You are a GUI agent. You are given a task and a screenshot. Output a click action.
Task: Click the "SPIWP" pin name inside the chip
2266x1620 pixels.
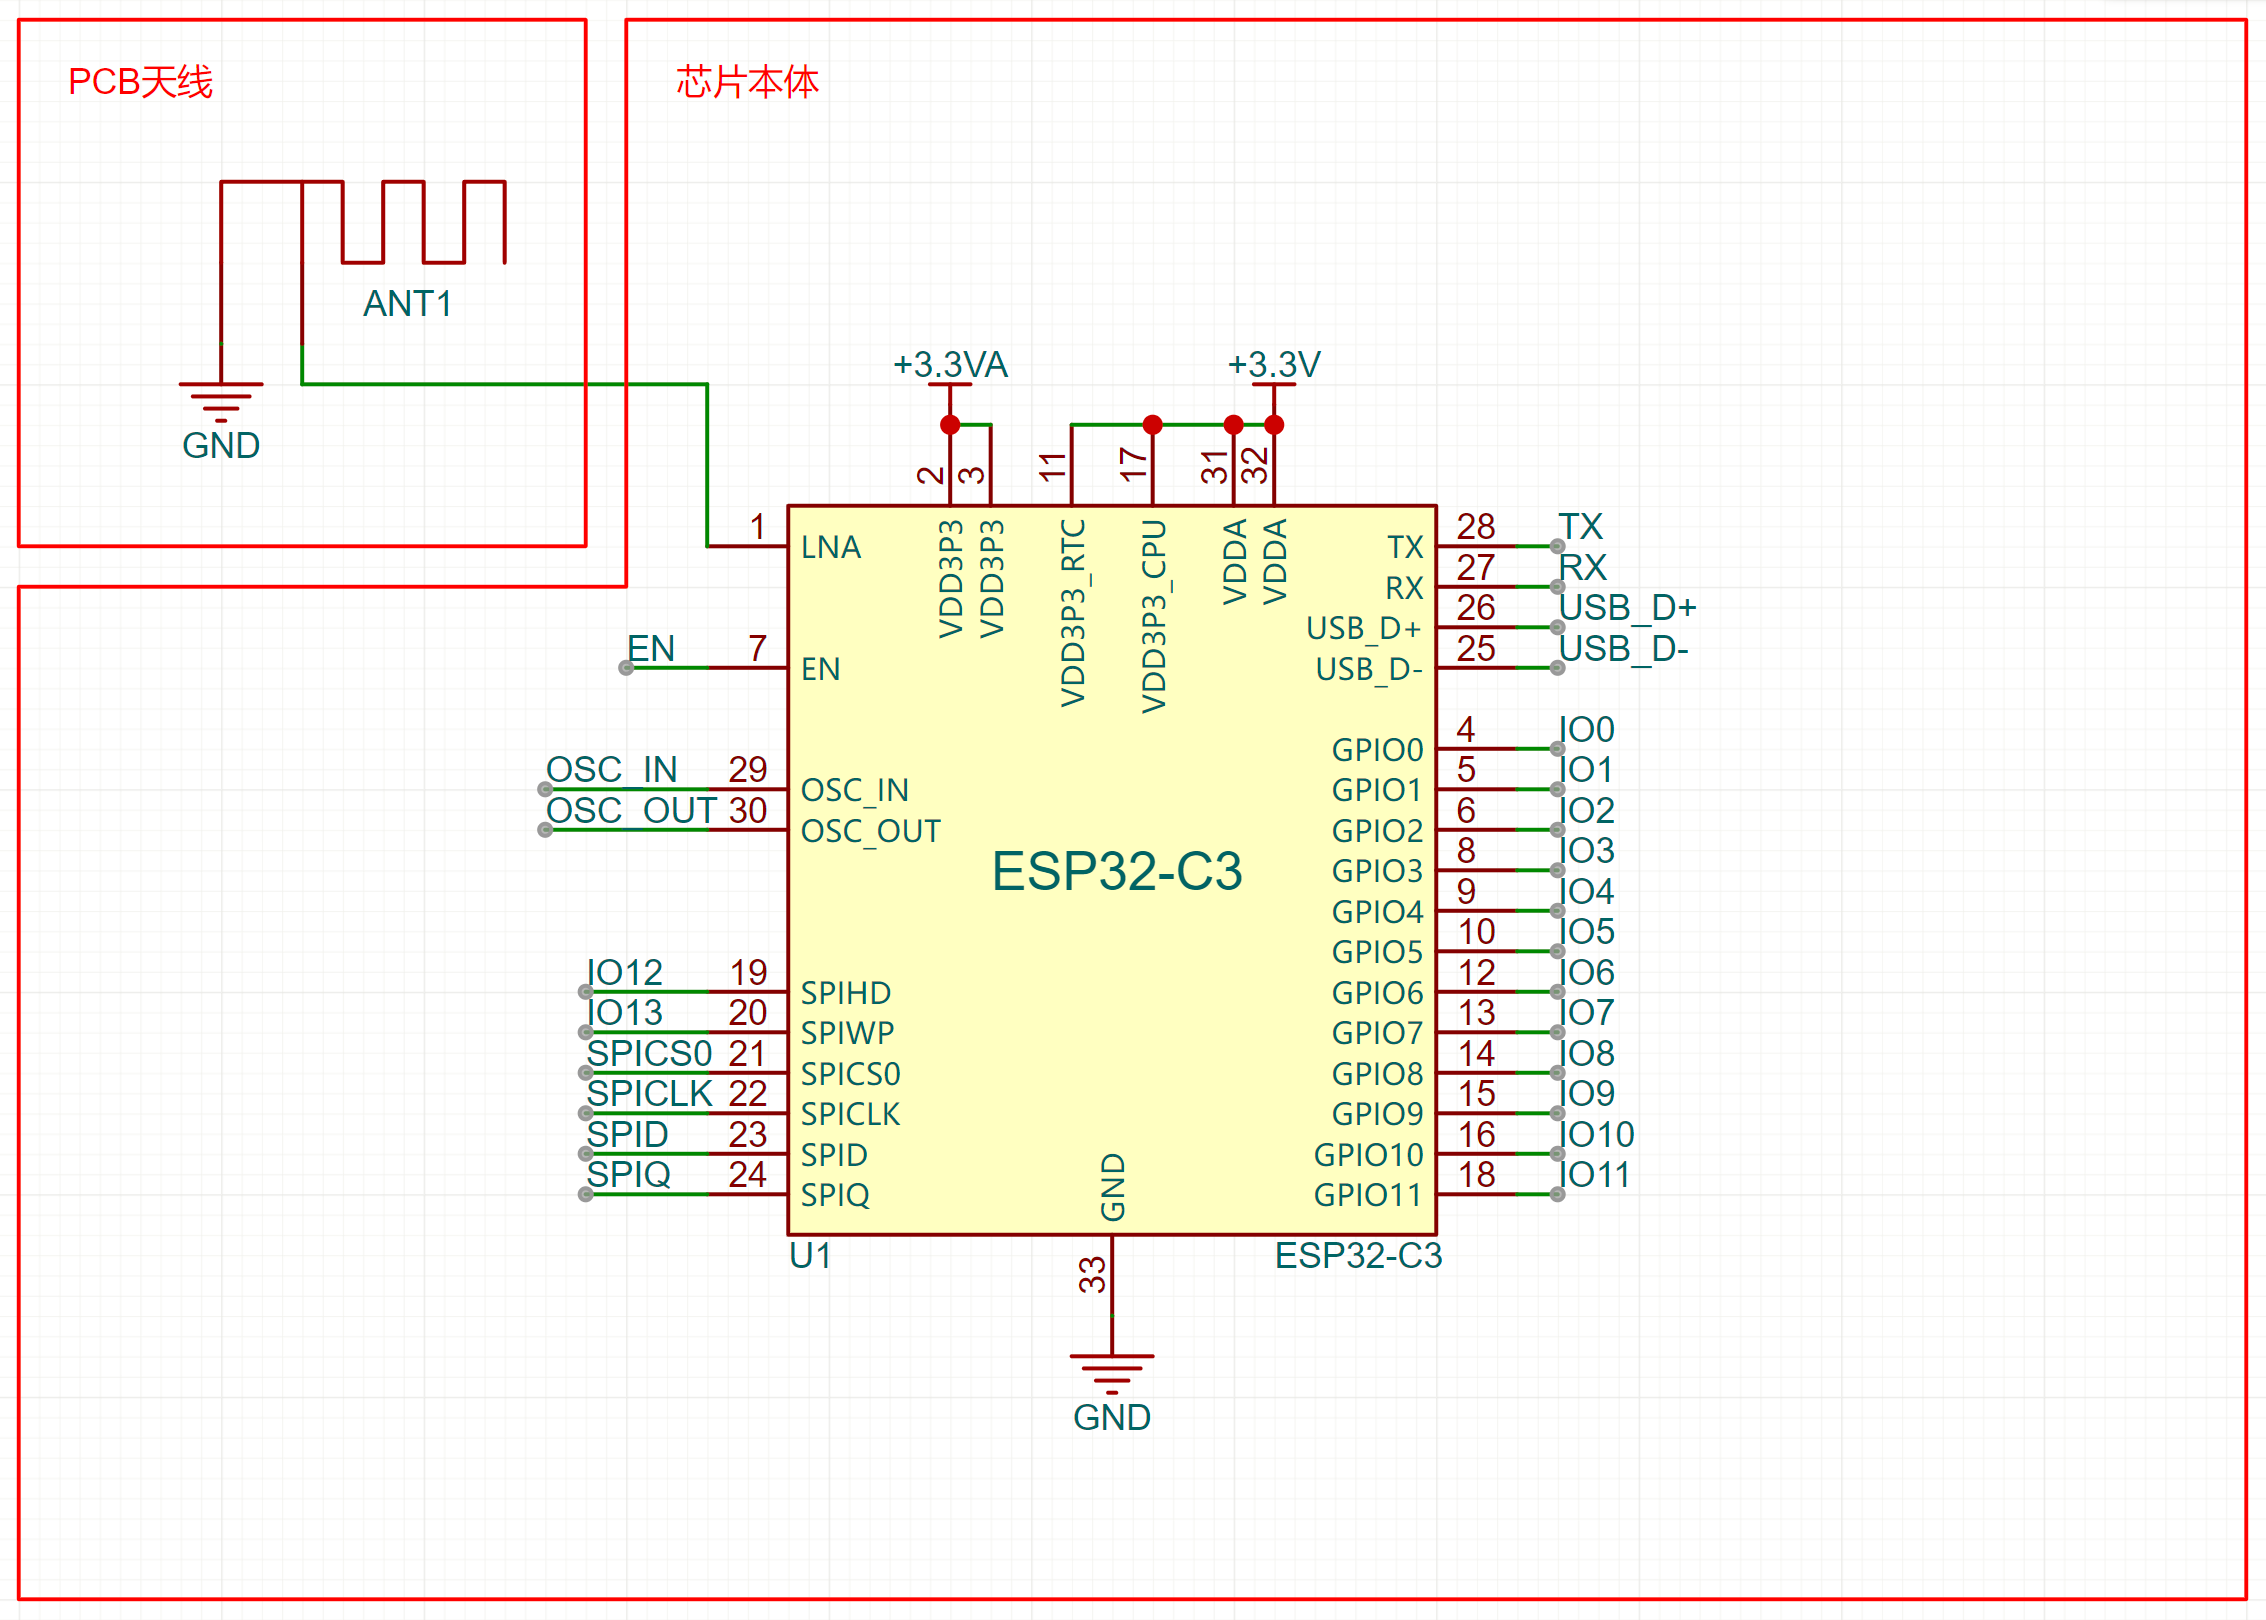(x=848, y=1033)
